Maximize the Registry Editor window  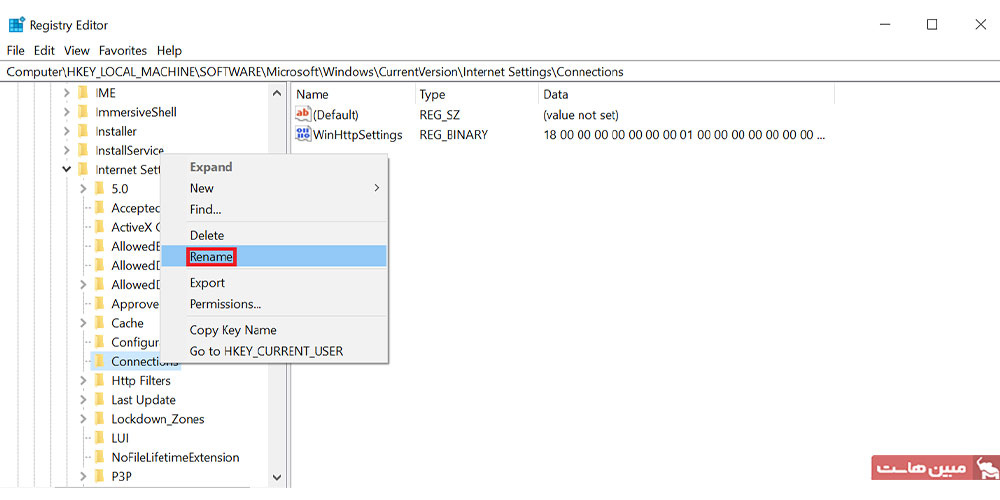coord(932,24)
